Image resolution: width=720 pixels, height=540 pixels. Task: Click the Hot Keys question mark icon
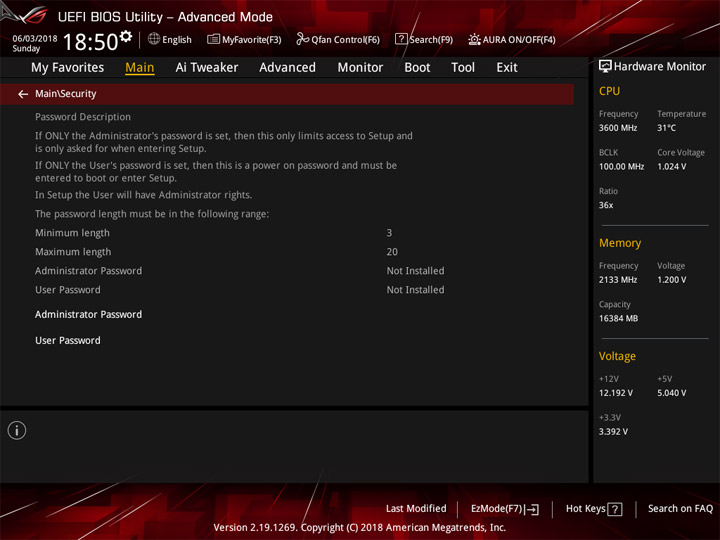pos(615,509)
